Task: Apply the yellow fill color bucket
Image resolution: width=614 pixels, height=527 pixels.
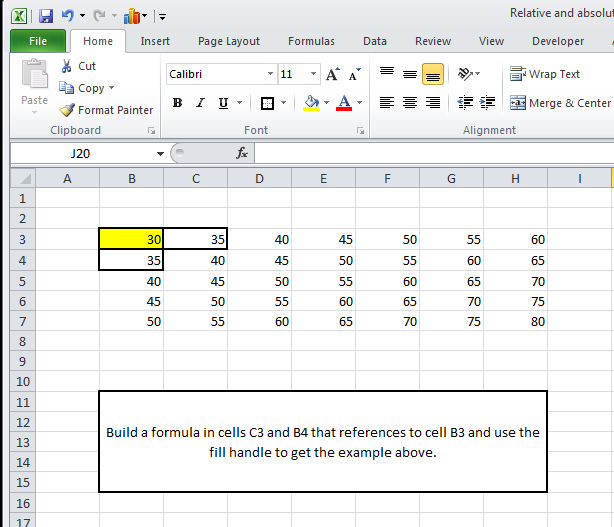Action: coord(311,103)
